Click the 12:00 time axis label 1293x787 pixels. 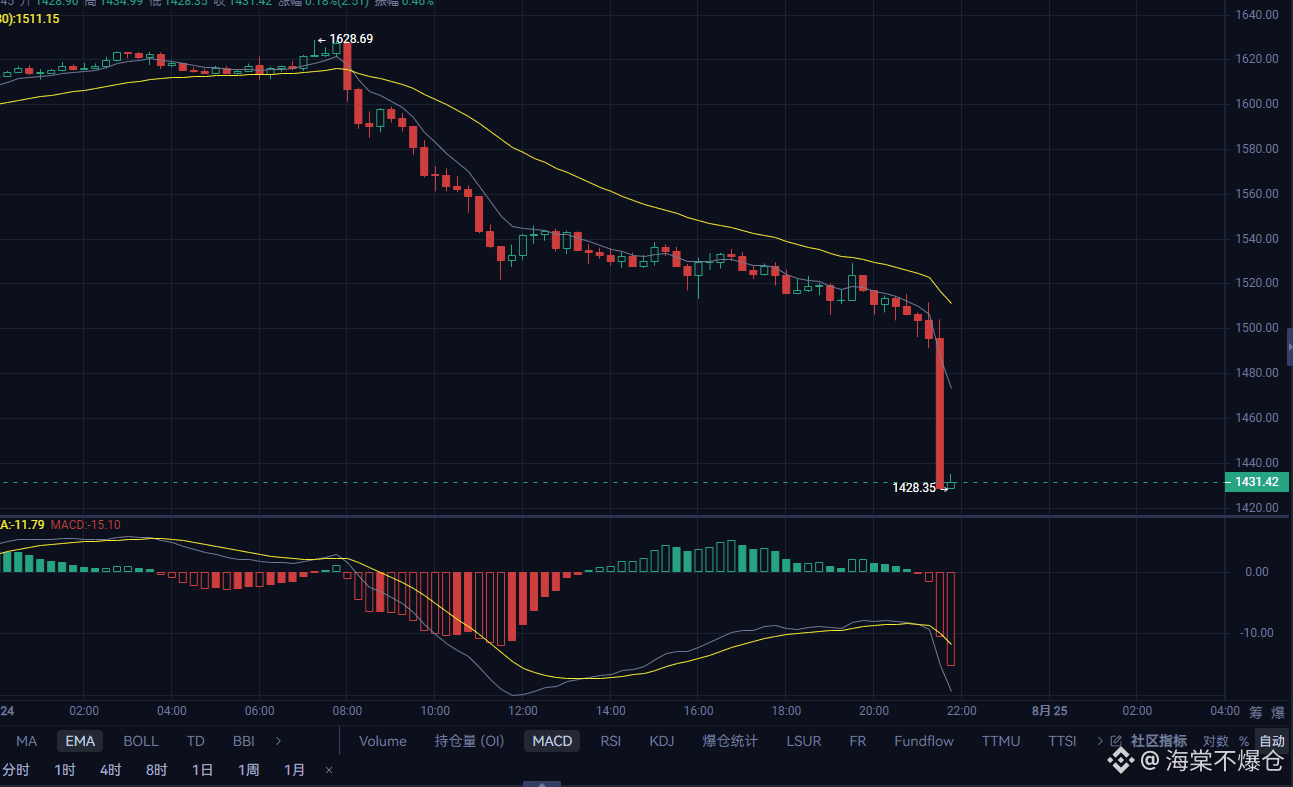pyautogui.click(x=522, y=711)
